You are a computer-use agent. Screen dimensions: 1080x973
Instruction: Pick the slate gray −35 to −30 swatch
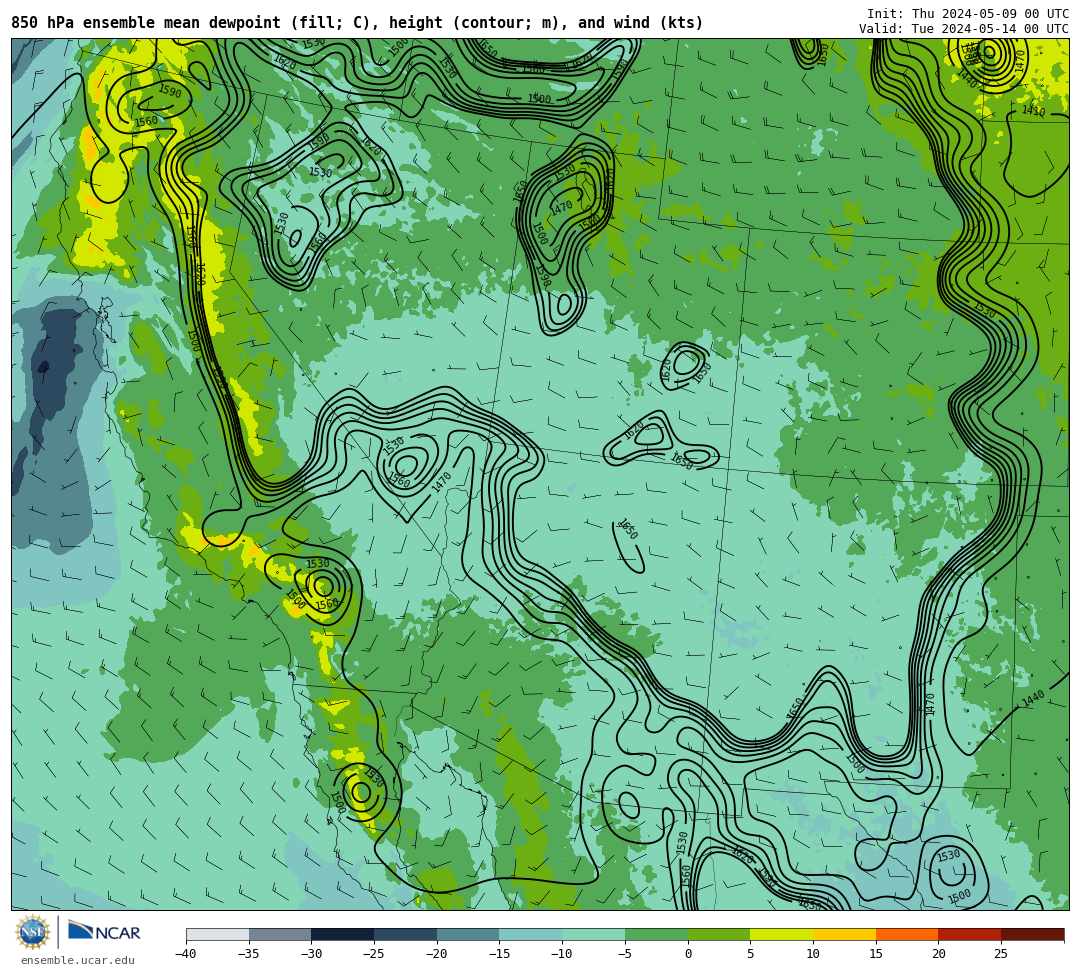pos(280,934)
